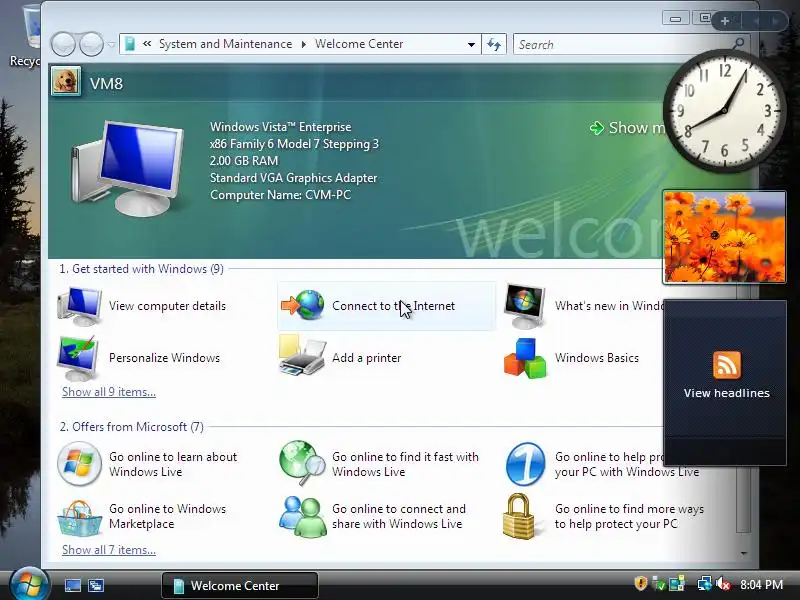The height and width of the screenshot is (600, 800).
Task: Click the large computer image in banner
Action: (128, 168)
